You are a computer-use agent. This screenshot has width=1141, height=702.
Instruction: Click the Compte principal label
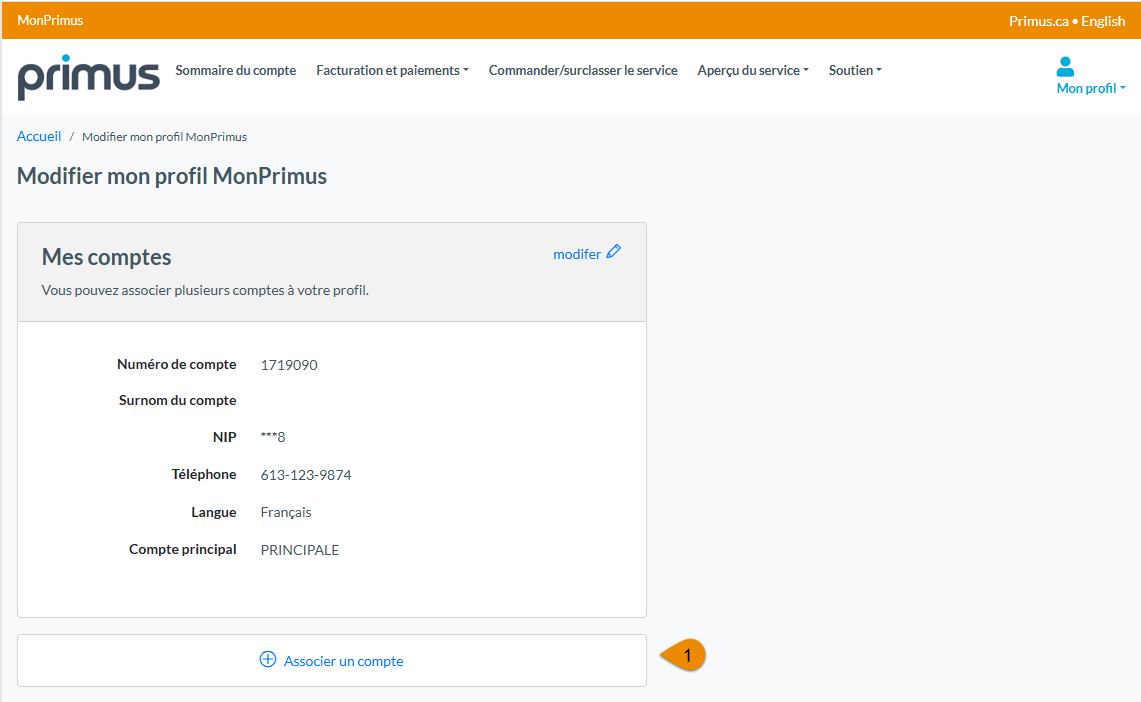(x=183, y=549)
